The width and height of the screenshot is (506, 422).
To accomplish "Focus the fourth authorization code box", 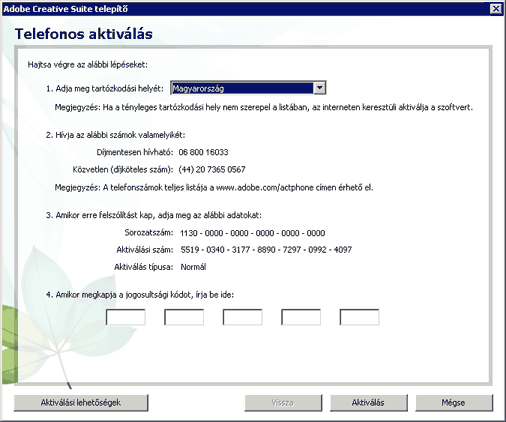I will tap(301, 317).
